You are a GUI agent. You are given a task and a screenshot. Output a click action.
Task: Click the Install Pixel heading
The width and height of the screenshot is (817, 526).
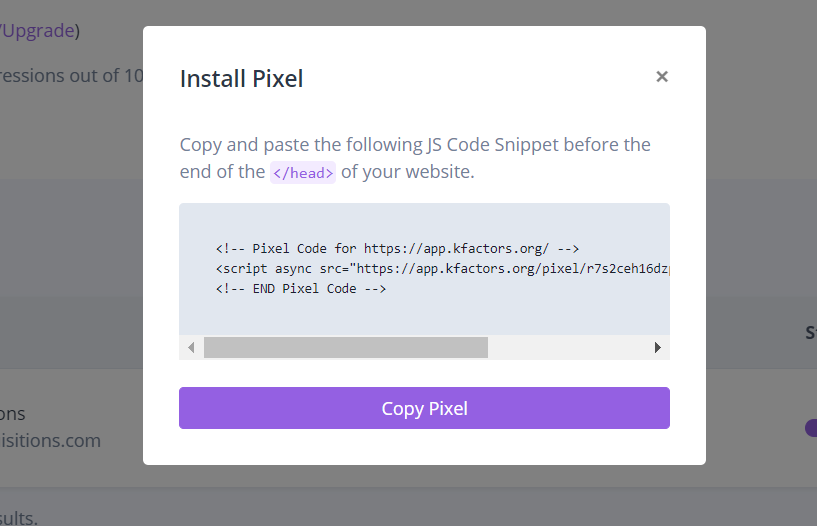pyautogui.click(x=241, y=79)
